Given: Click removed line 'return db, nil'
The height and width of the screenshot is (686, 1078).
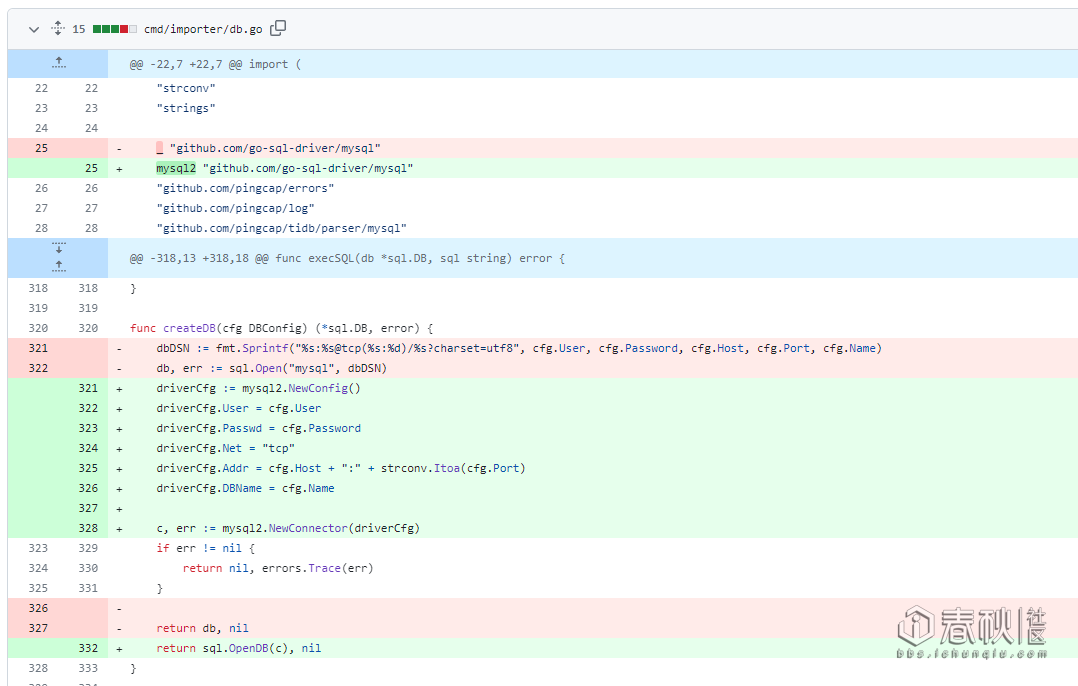Looking at the screenshot, I should [202, 628].
